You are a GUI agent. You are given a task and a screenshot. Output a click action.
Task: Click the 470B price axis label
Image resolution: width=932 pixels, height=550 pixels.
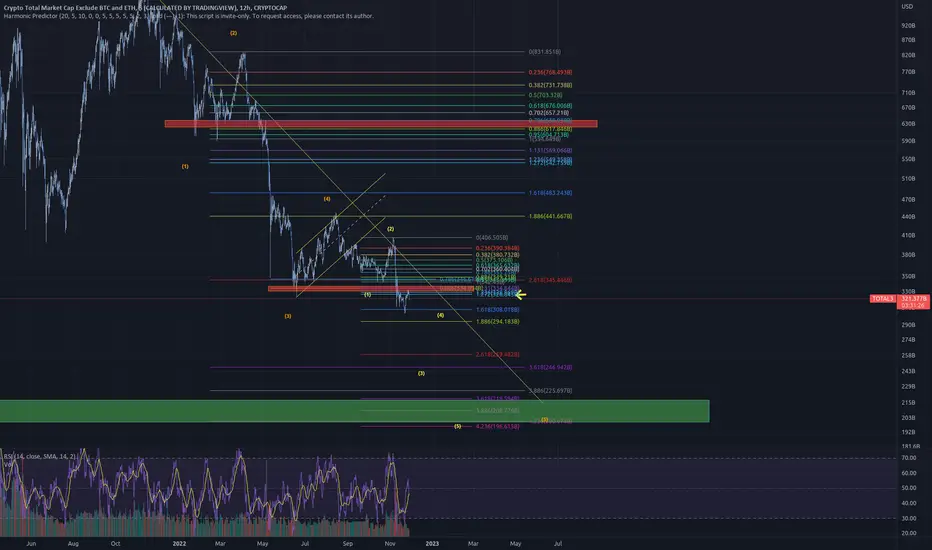908,200
